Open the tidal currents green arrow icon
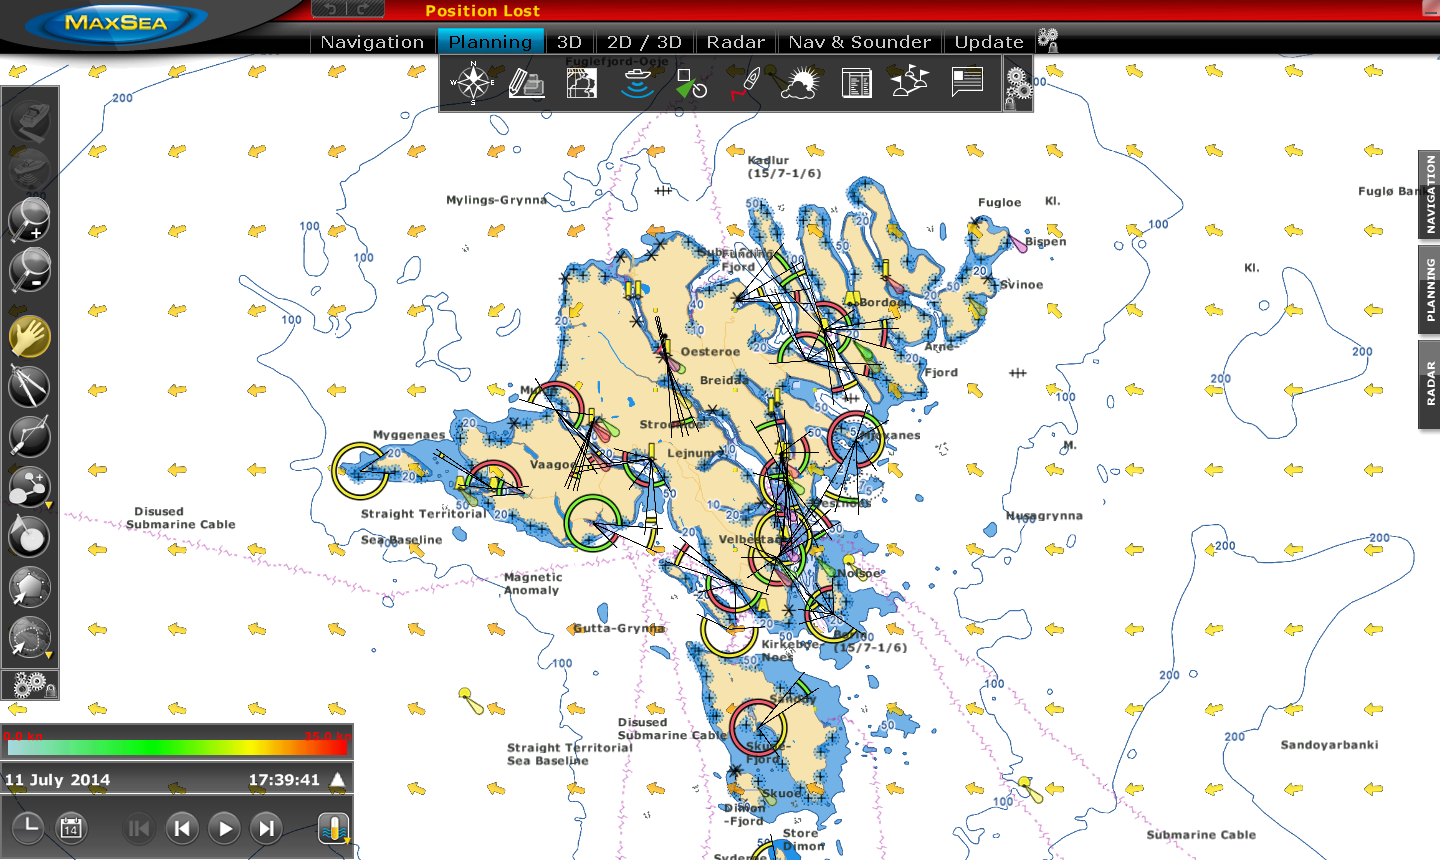This screenshot has width=1440, height=860. coord(691,83)
